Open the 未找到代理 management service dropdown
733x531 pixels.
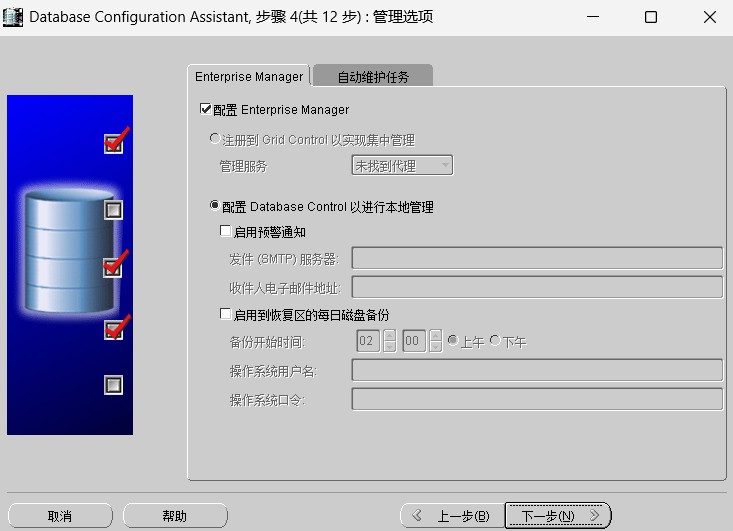402,165
